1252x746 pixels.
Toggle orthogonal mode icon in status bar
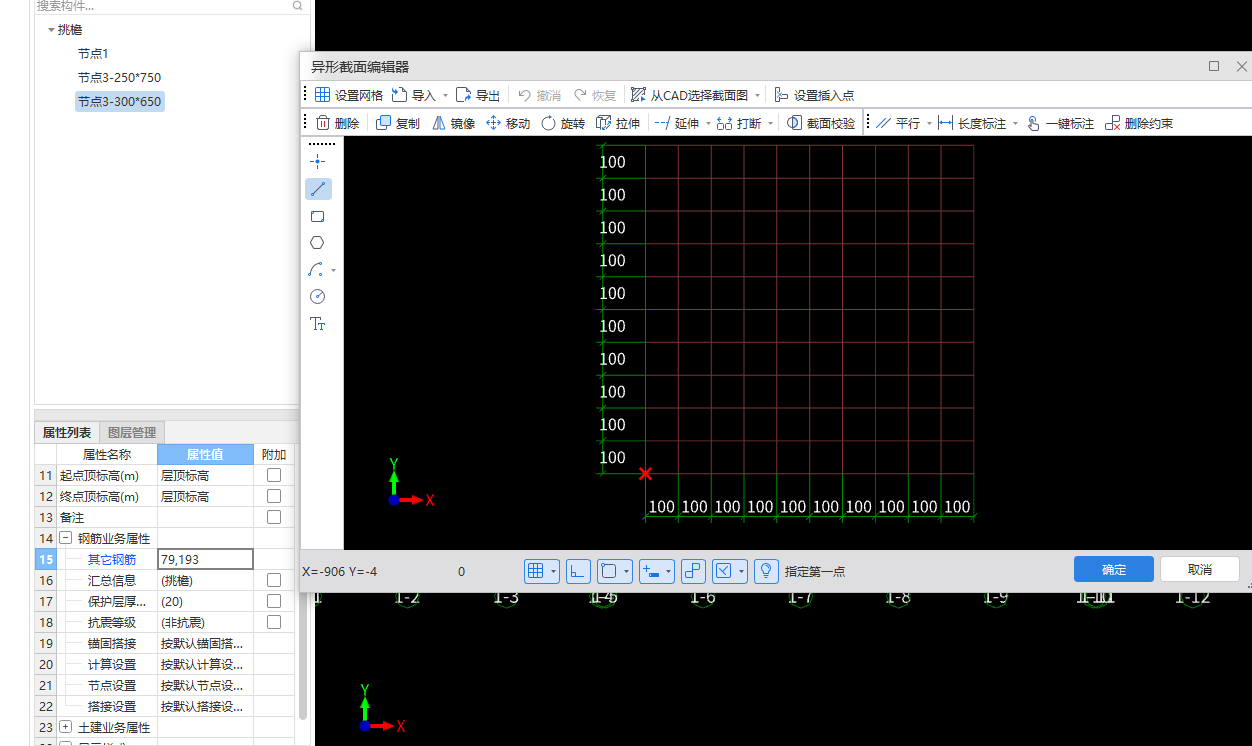578,571
